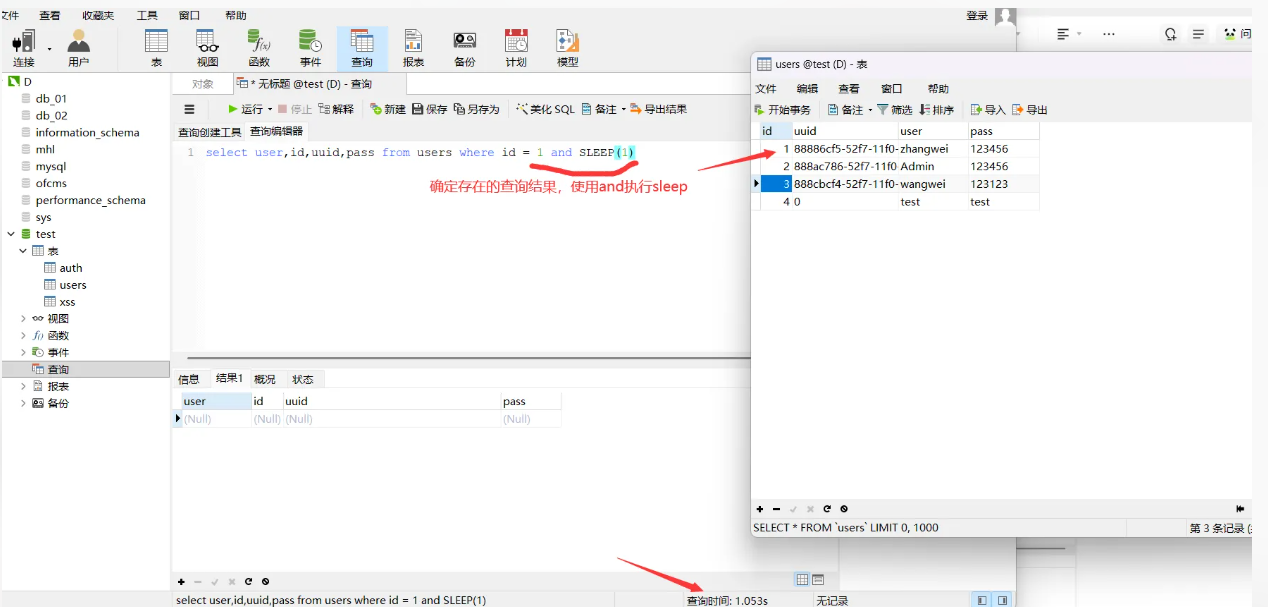Select the 查询 node in the tree

pos(58,369)
